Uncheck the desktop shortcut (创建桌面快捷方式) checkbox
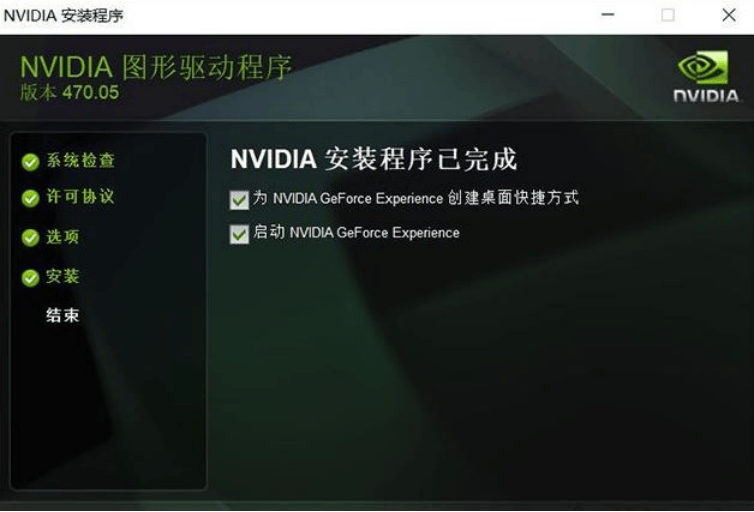The width and height of the screenshot is (754, 512). (239, 200)
